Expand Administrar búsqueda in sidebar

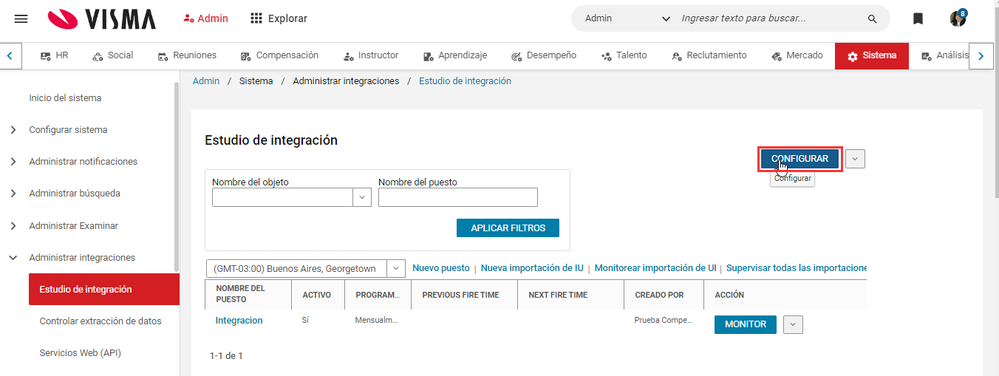point(14,194)
